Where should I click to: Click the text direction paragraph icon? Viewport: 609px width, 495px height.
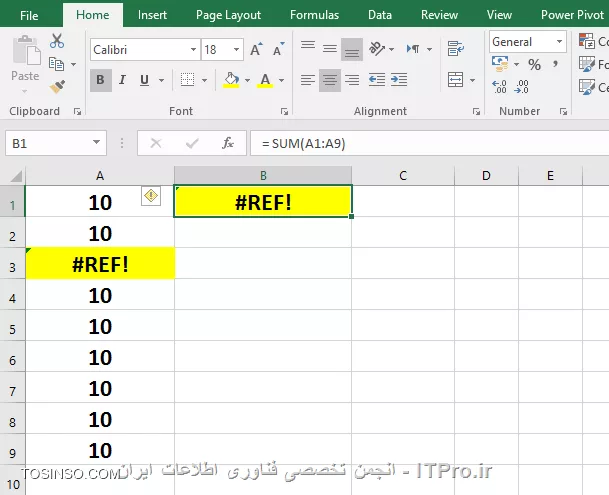(413, 49)
